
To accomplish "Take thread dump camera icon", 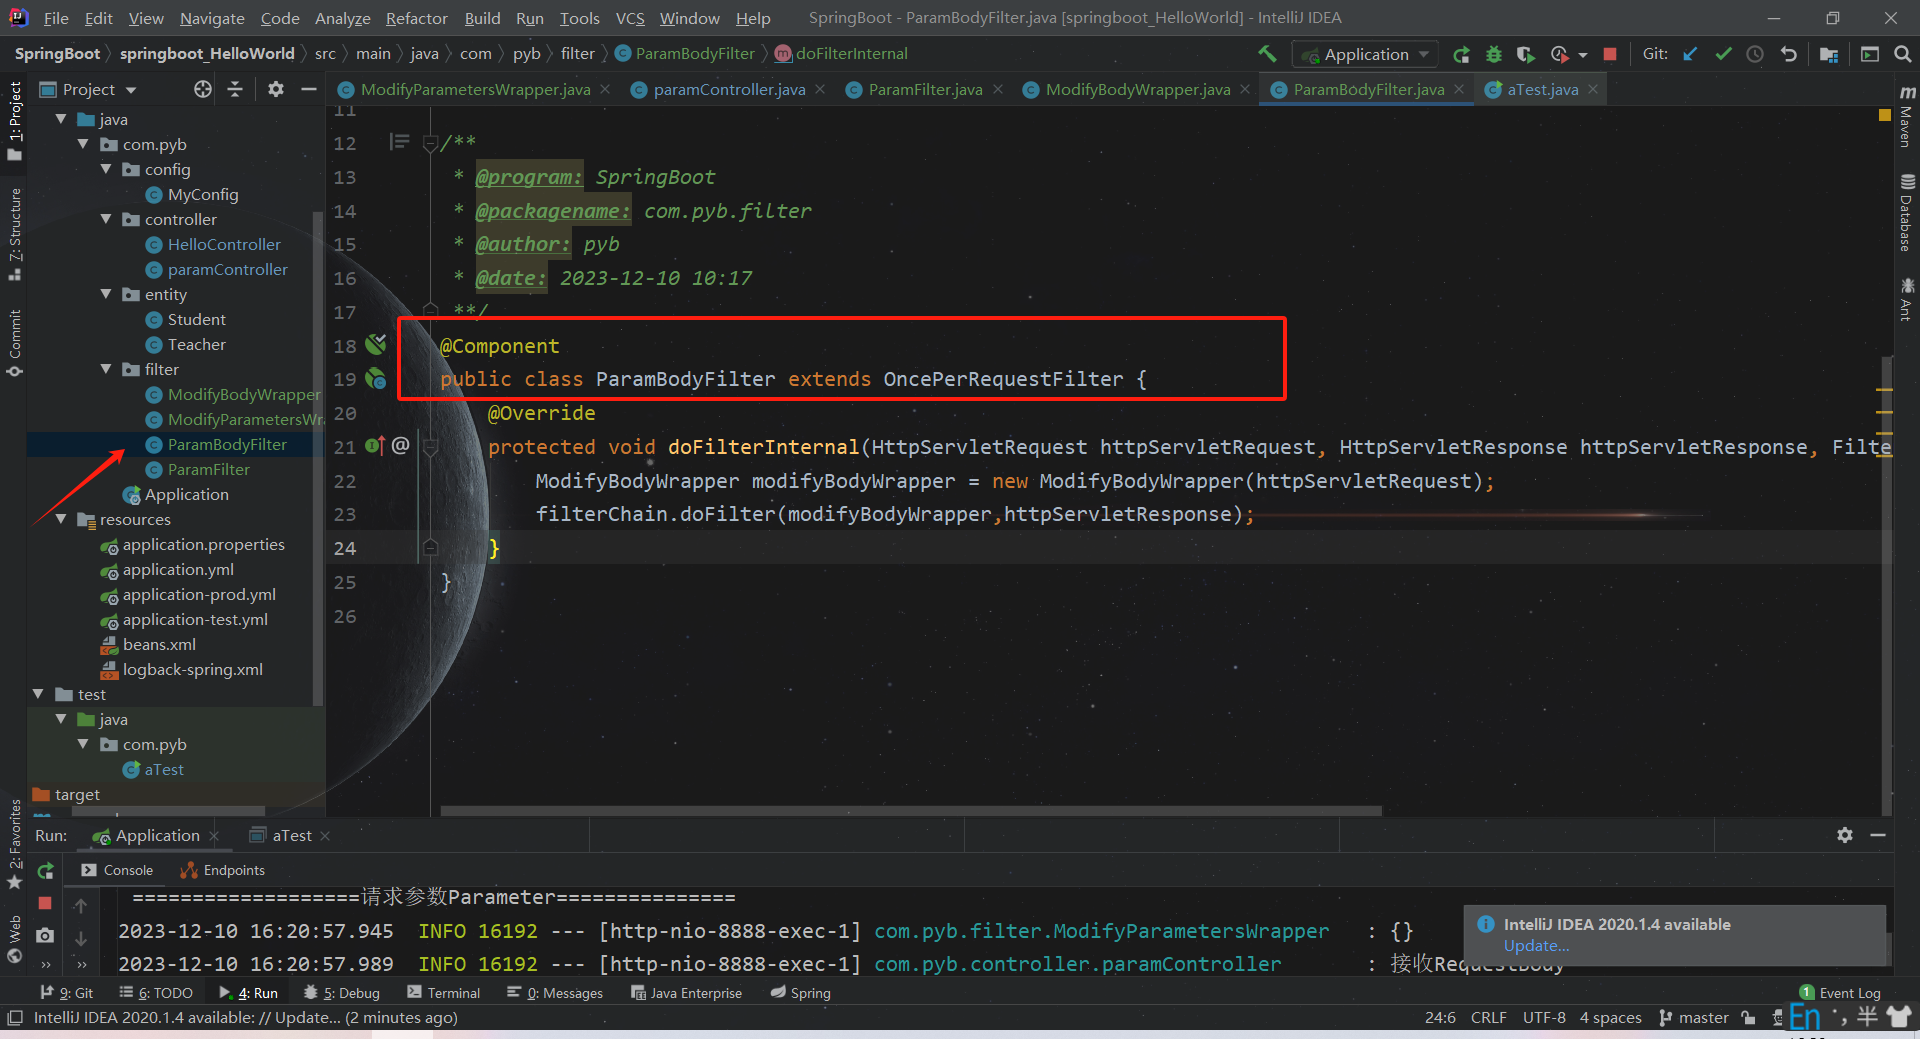I will (x=45, y=936).
